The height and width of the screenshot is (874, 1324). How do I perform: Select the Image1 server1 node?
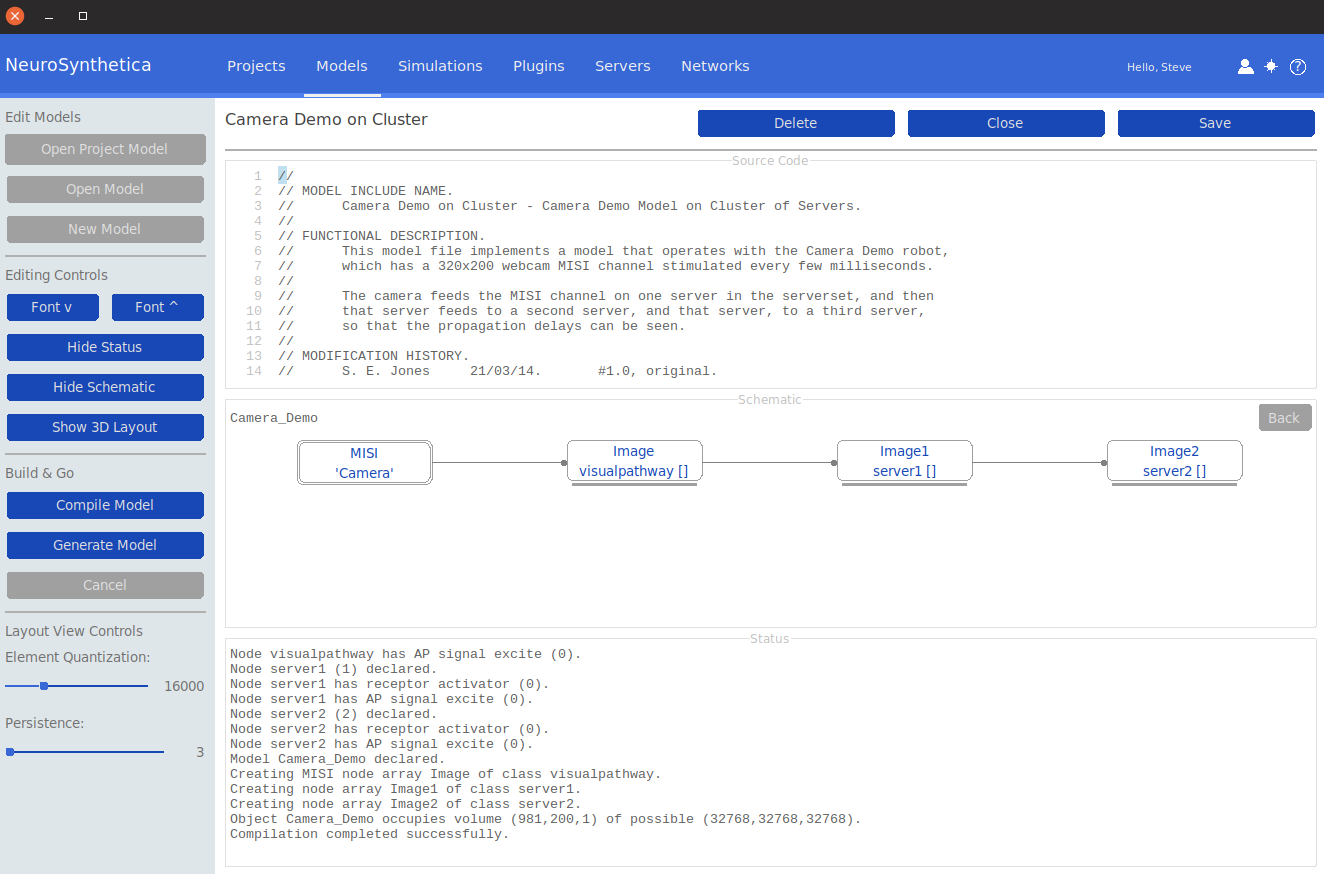point(904,462)
